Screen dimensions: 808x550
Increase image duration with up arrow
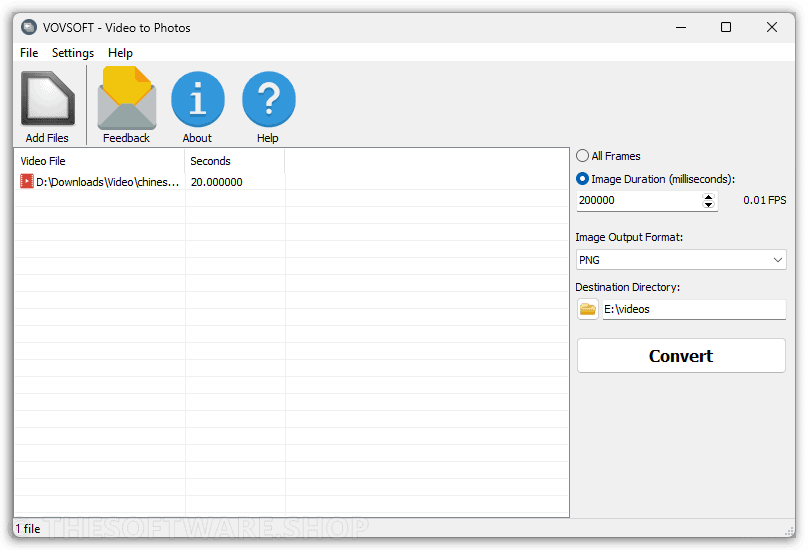(709, 196)
